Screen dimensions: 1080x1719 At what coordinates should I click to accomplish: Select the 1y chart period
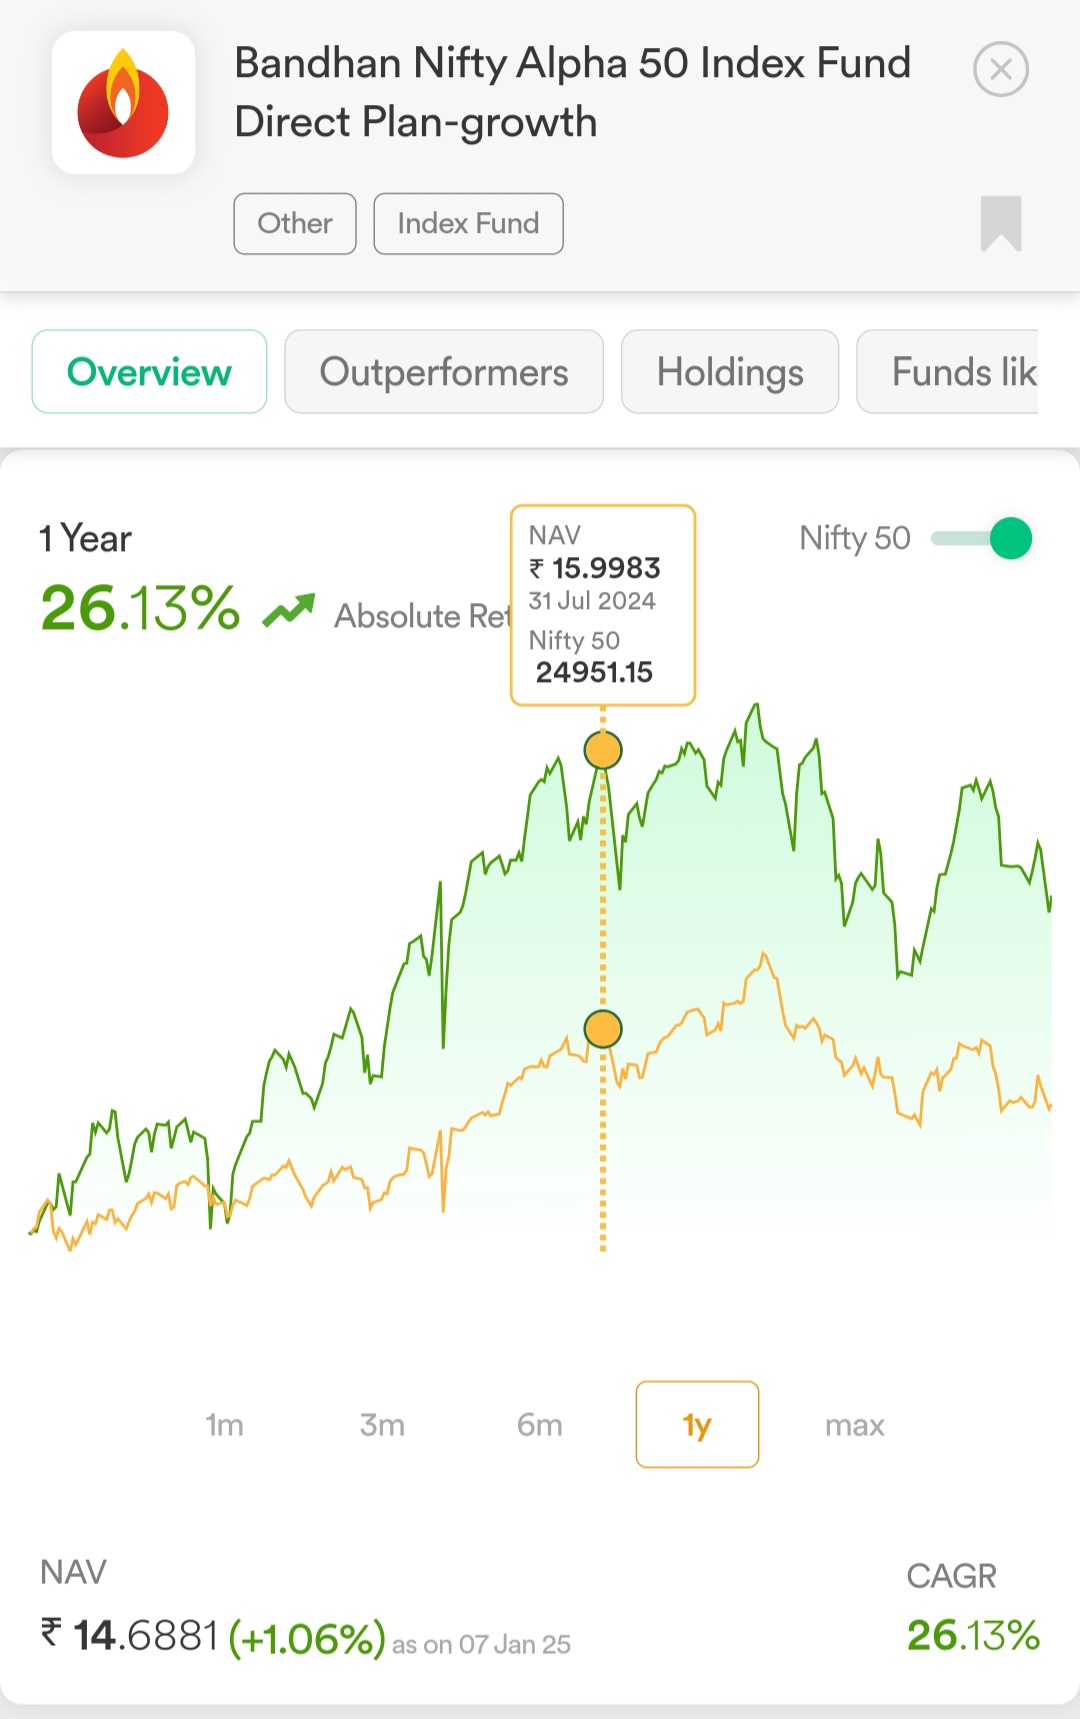[x=697, y=1424]
